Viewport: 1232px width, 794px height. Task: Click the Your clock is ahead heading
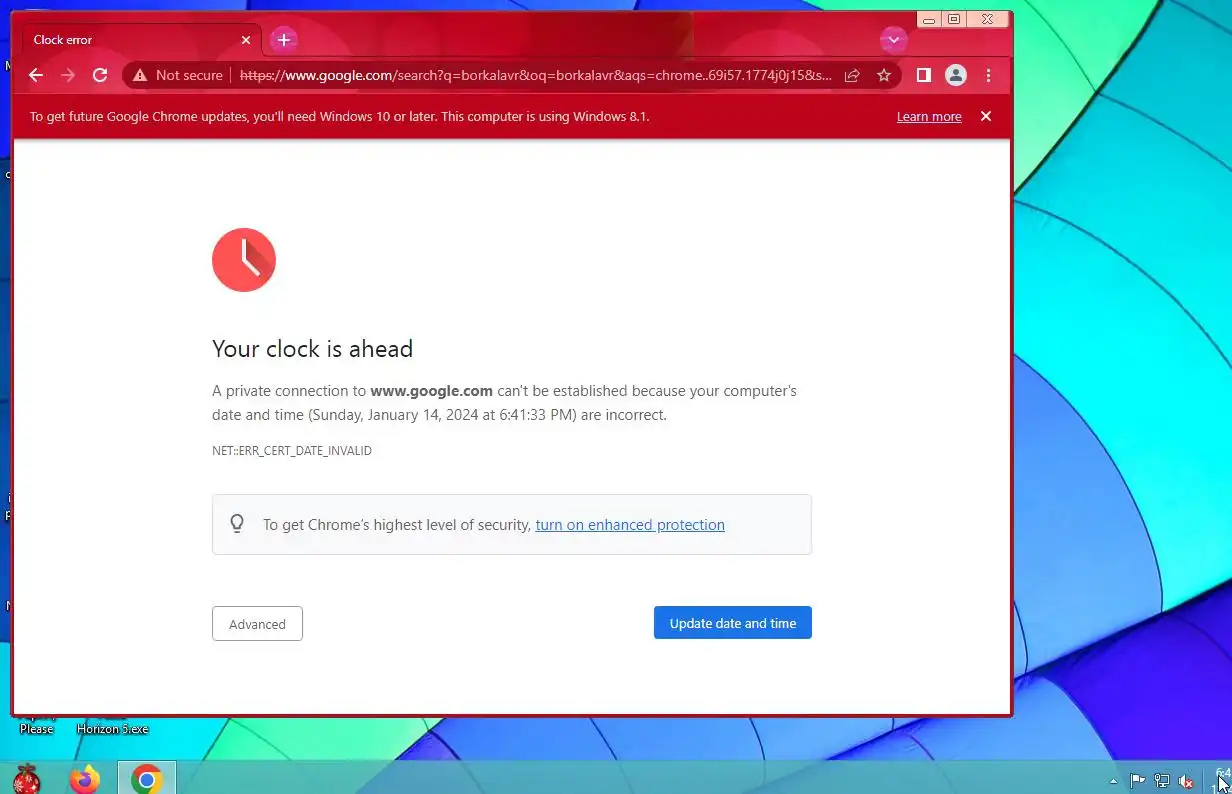pos(312,349)
